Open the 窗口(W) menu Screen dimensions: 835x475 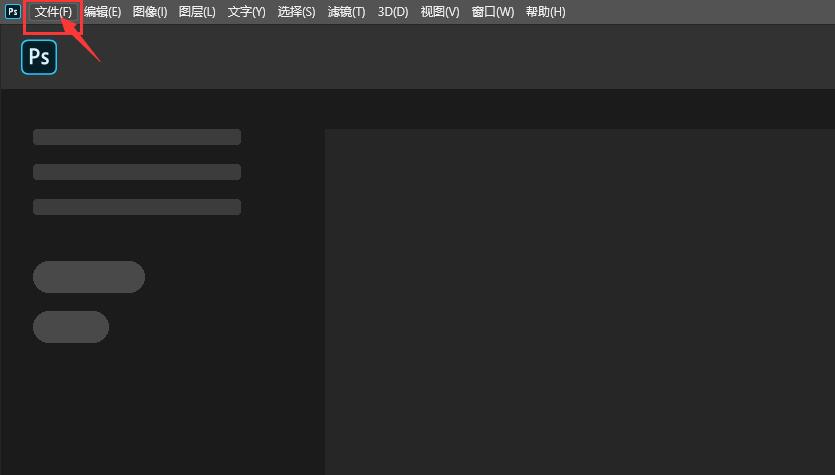coord(493,12)
